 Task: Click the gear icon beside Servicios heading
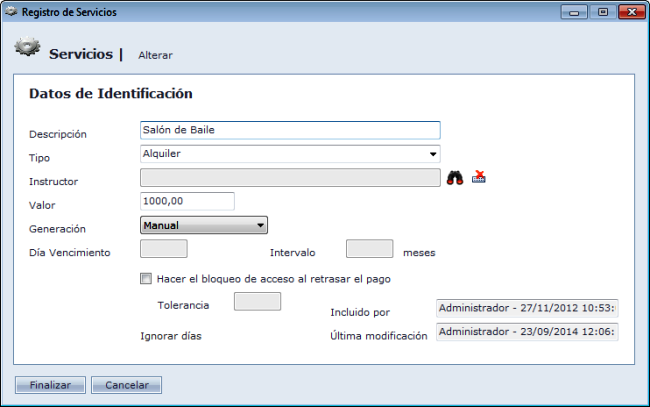click(28, 50)
